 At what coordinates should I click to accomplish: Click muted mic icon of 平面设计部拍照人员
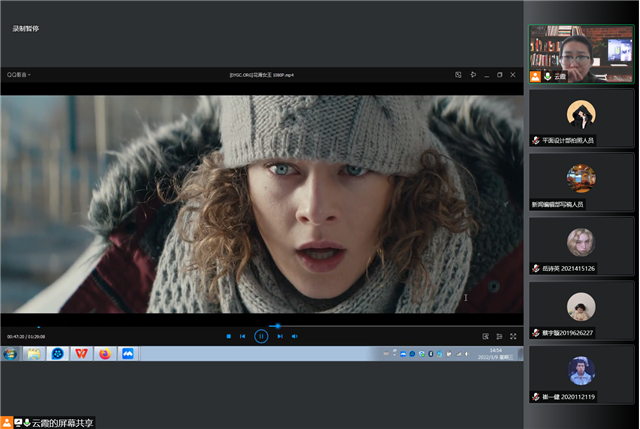coord(536,140)
